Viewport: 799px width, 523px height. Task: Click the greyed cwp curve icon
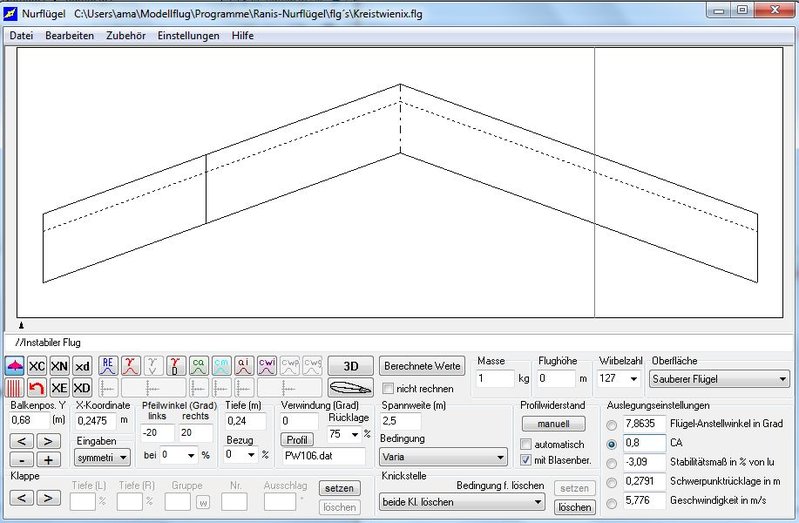pos(289,366)
